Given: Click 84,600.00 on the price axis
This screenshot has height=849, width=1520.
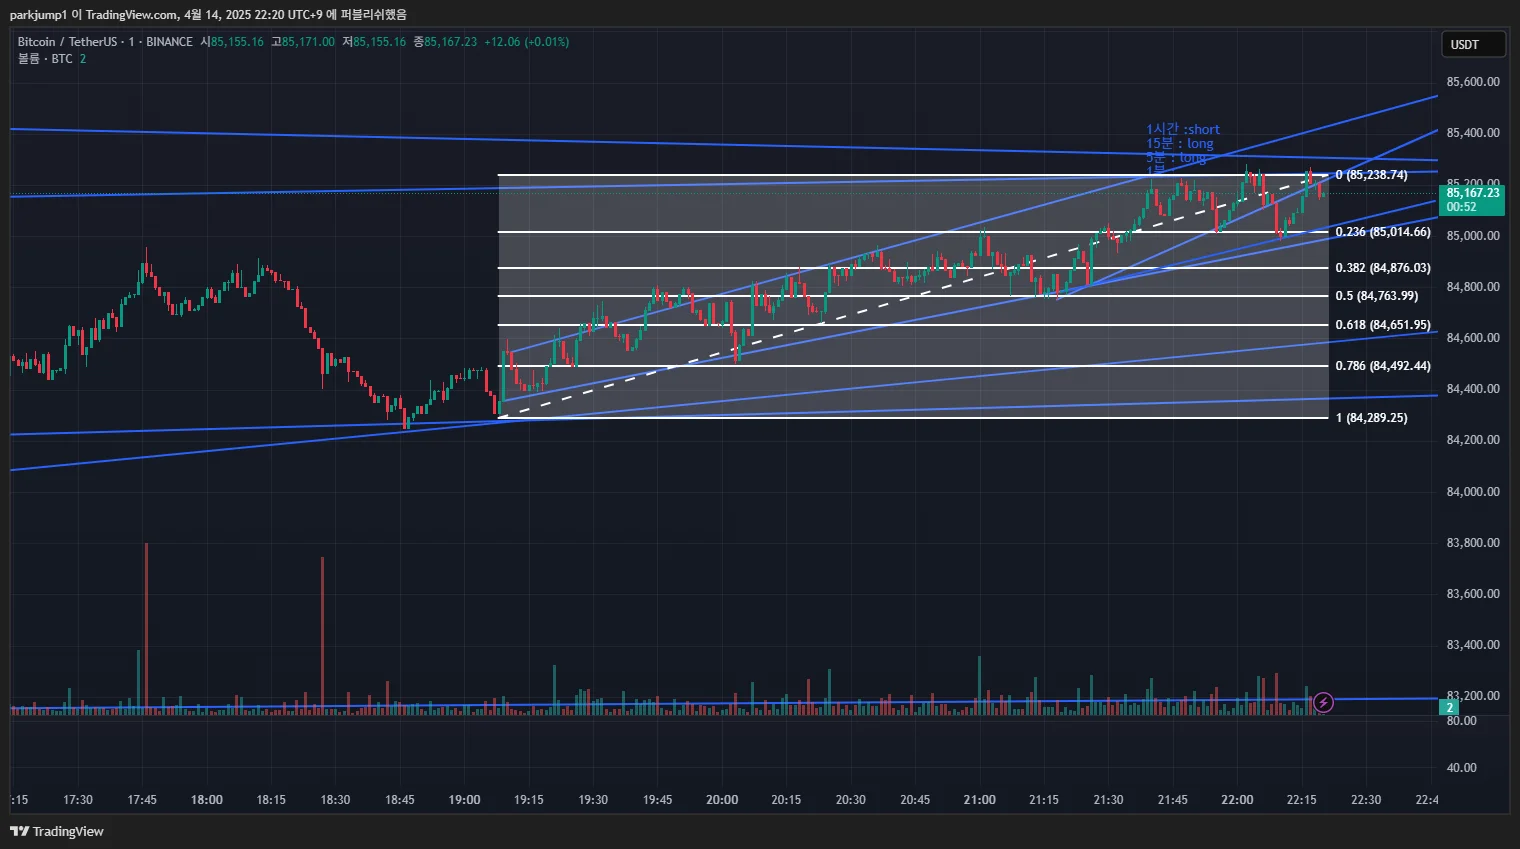Looking at the screenshot, I should tap(1473, 338).
